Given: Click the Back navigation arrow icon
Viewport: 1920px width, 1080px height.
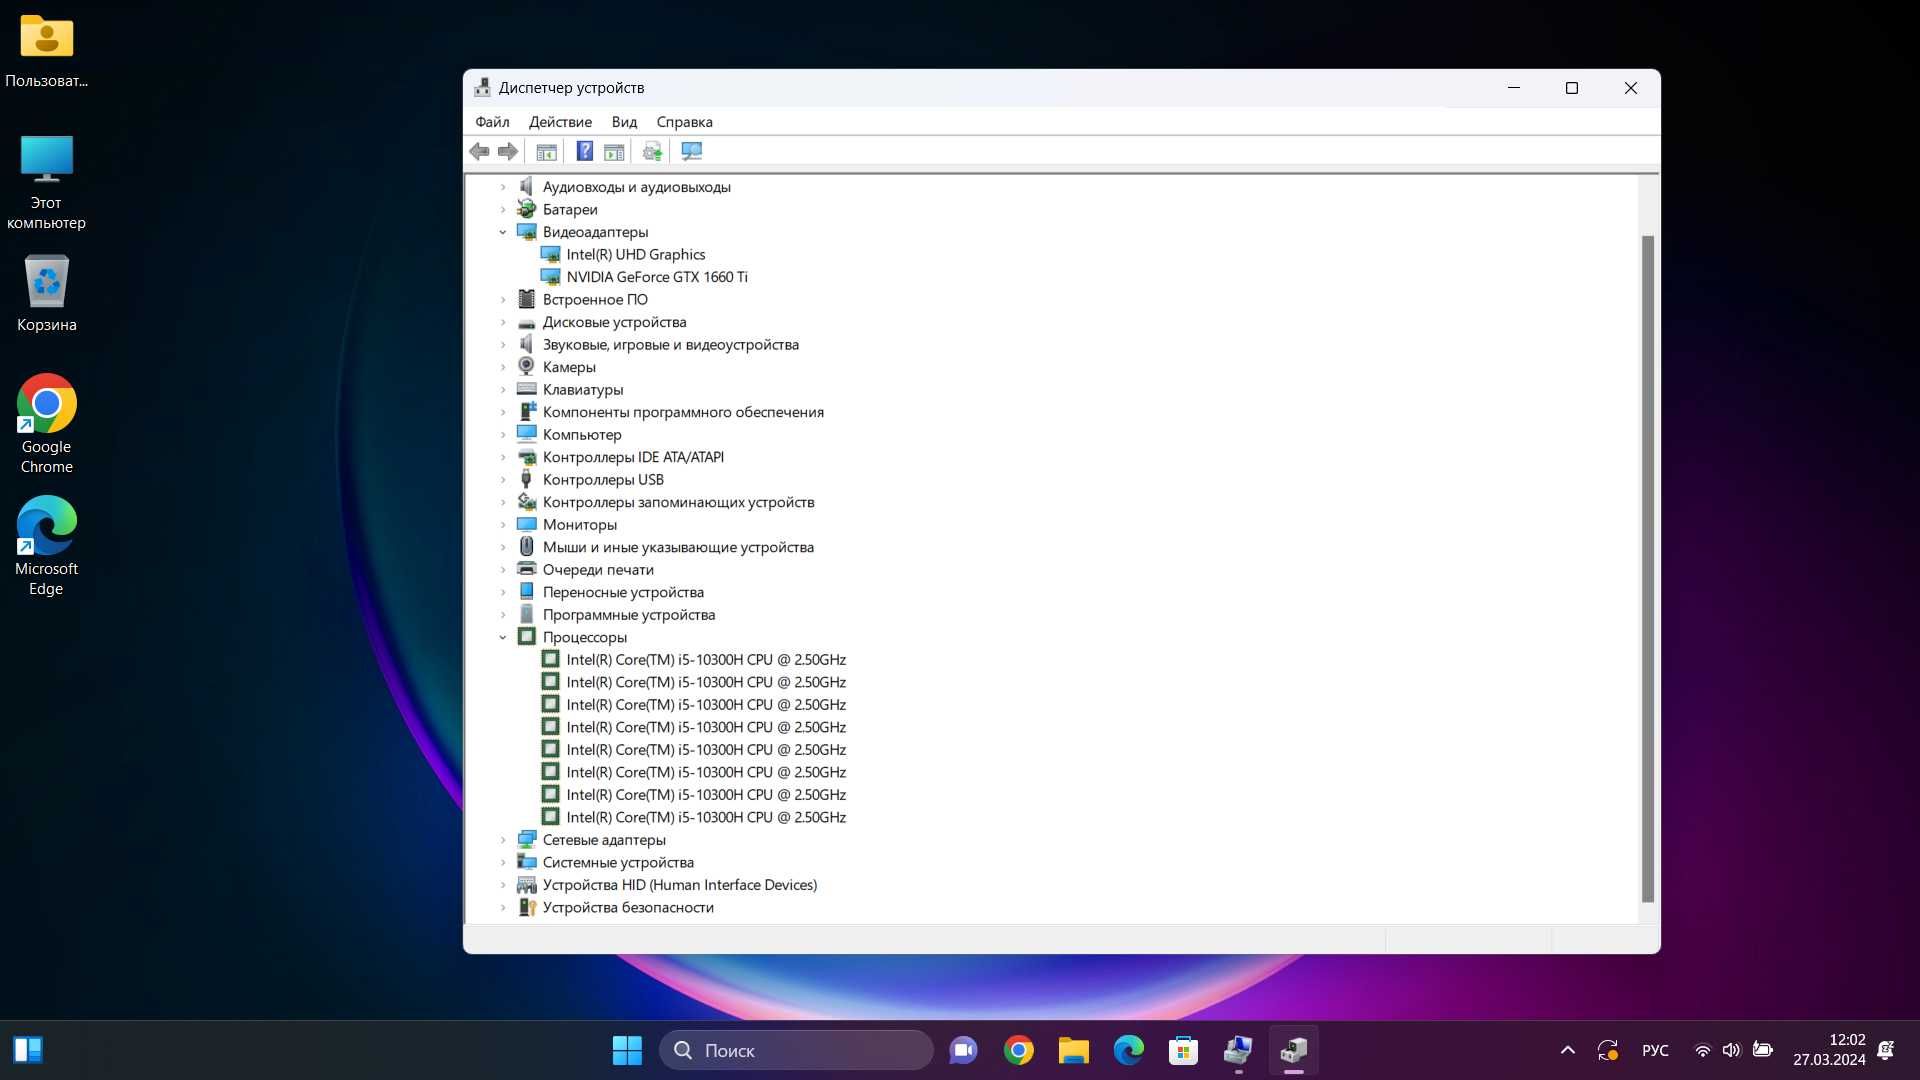Looking at the screenshot, I should (x=479, y=152).
